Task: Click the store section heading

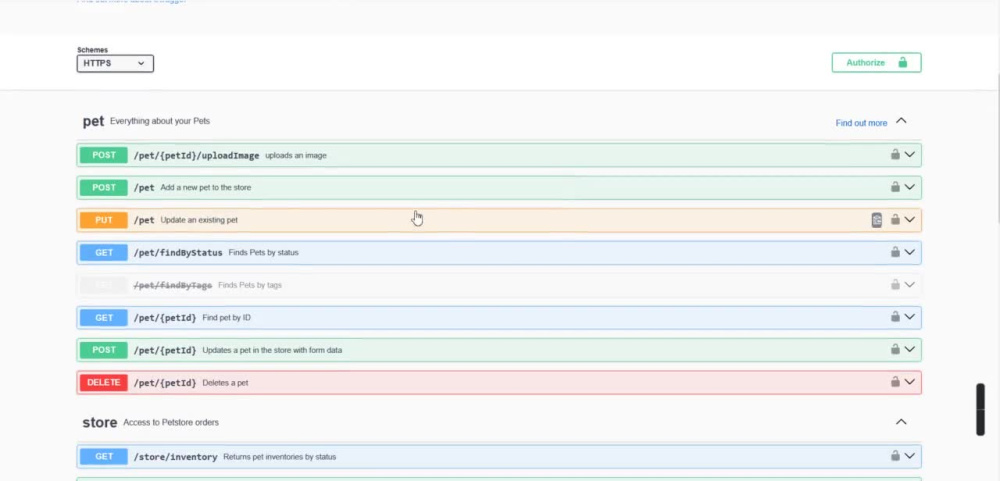Action: pyautogui.click(x=99, y=422)
